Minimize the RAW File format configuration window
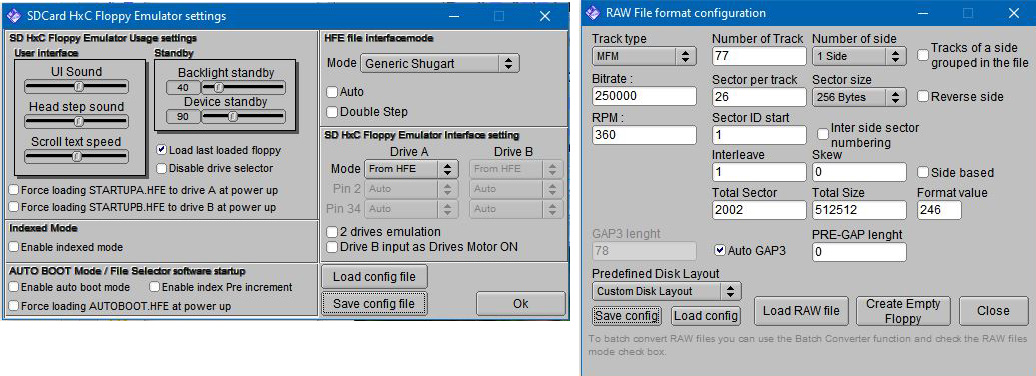Viewport: 1036px width, 376px height. (x=922, y=13)
